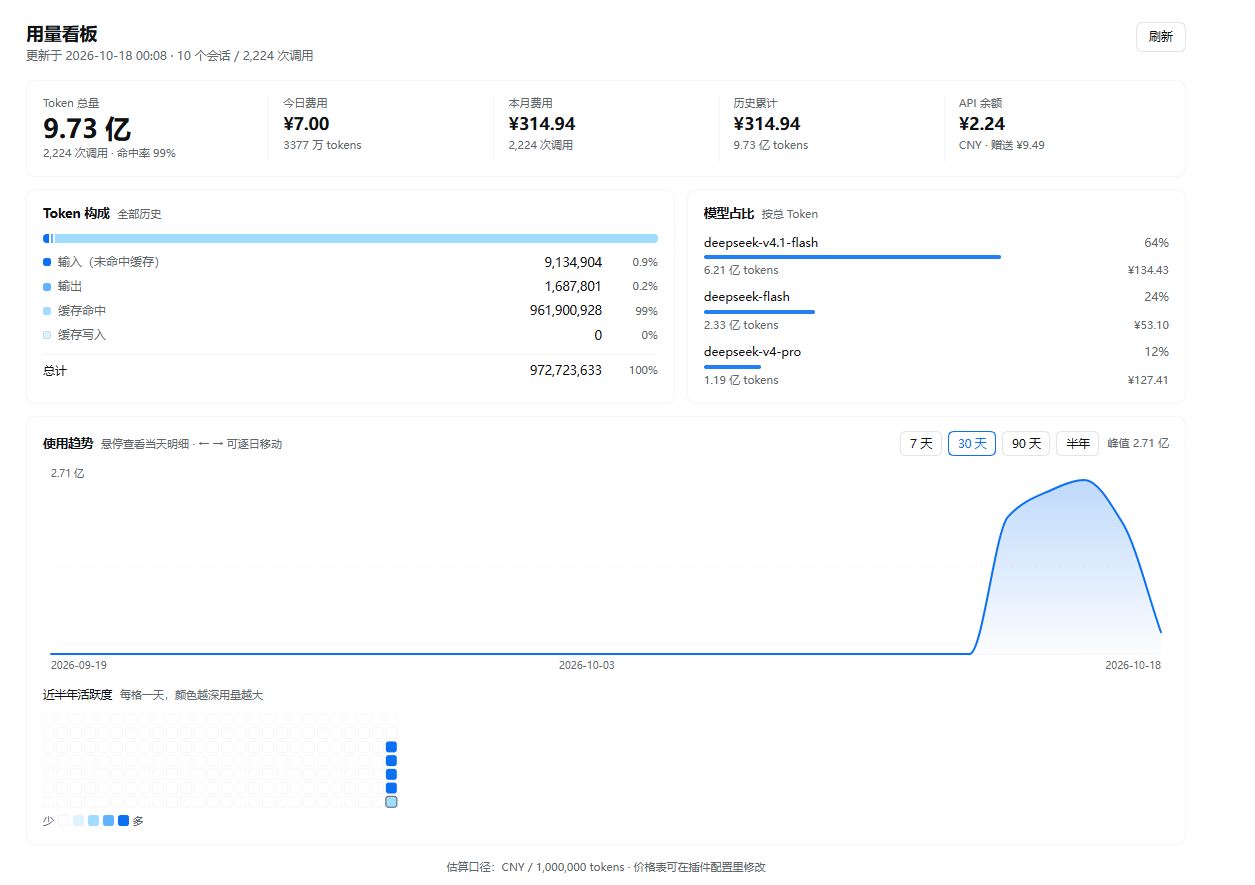Click the 24% share value
This screenshot has height=885, width=1255.
click(1156, 297)
